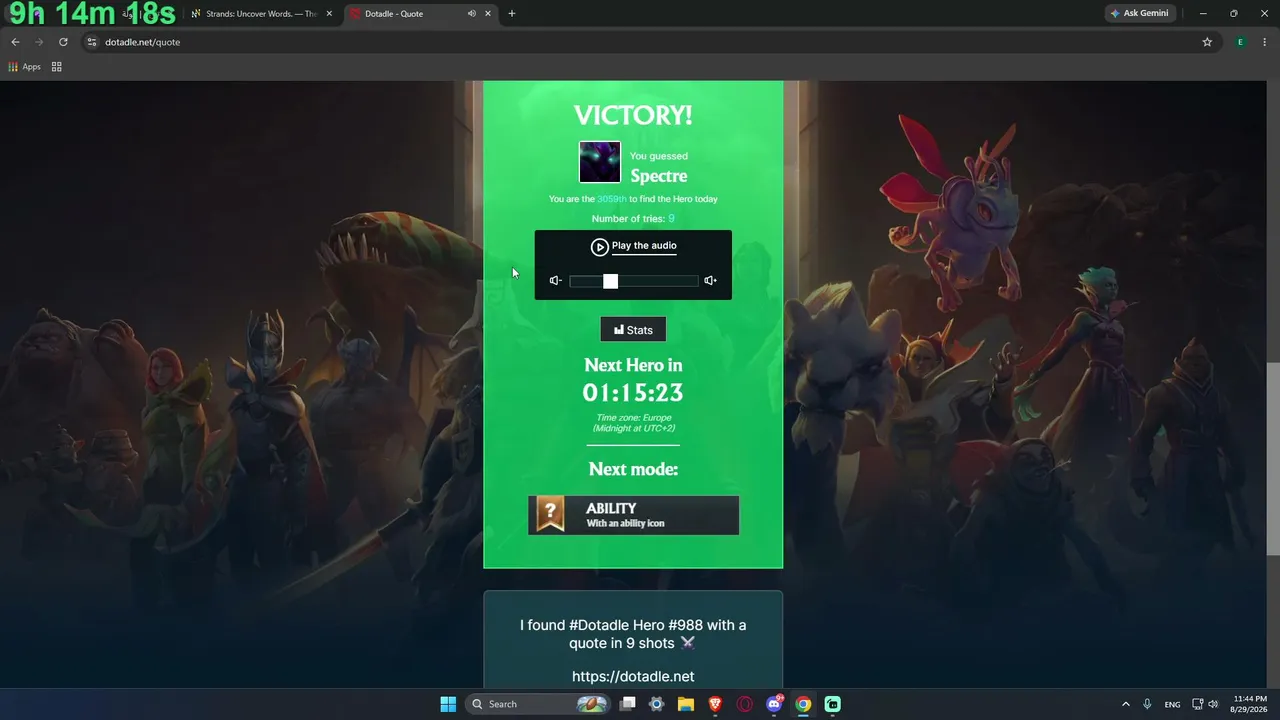1280x720 pixels.
Task: Mute the Dotadle tab audio indicator
Action: point(471,14)
